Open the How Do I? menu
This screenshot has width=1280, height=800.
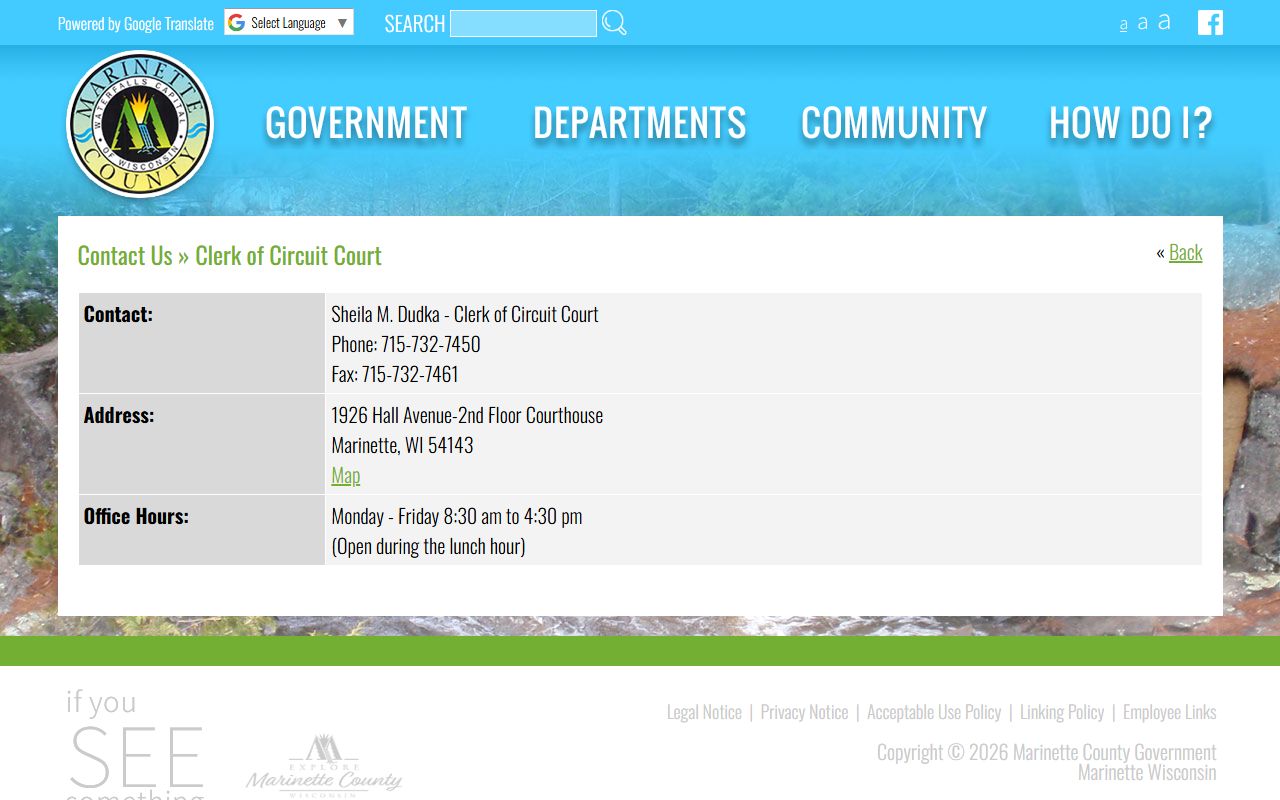coord(1130,123)
